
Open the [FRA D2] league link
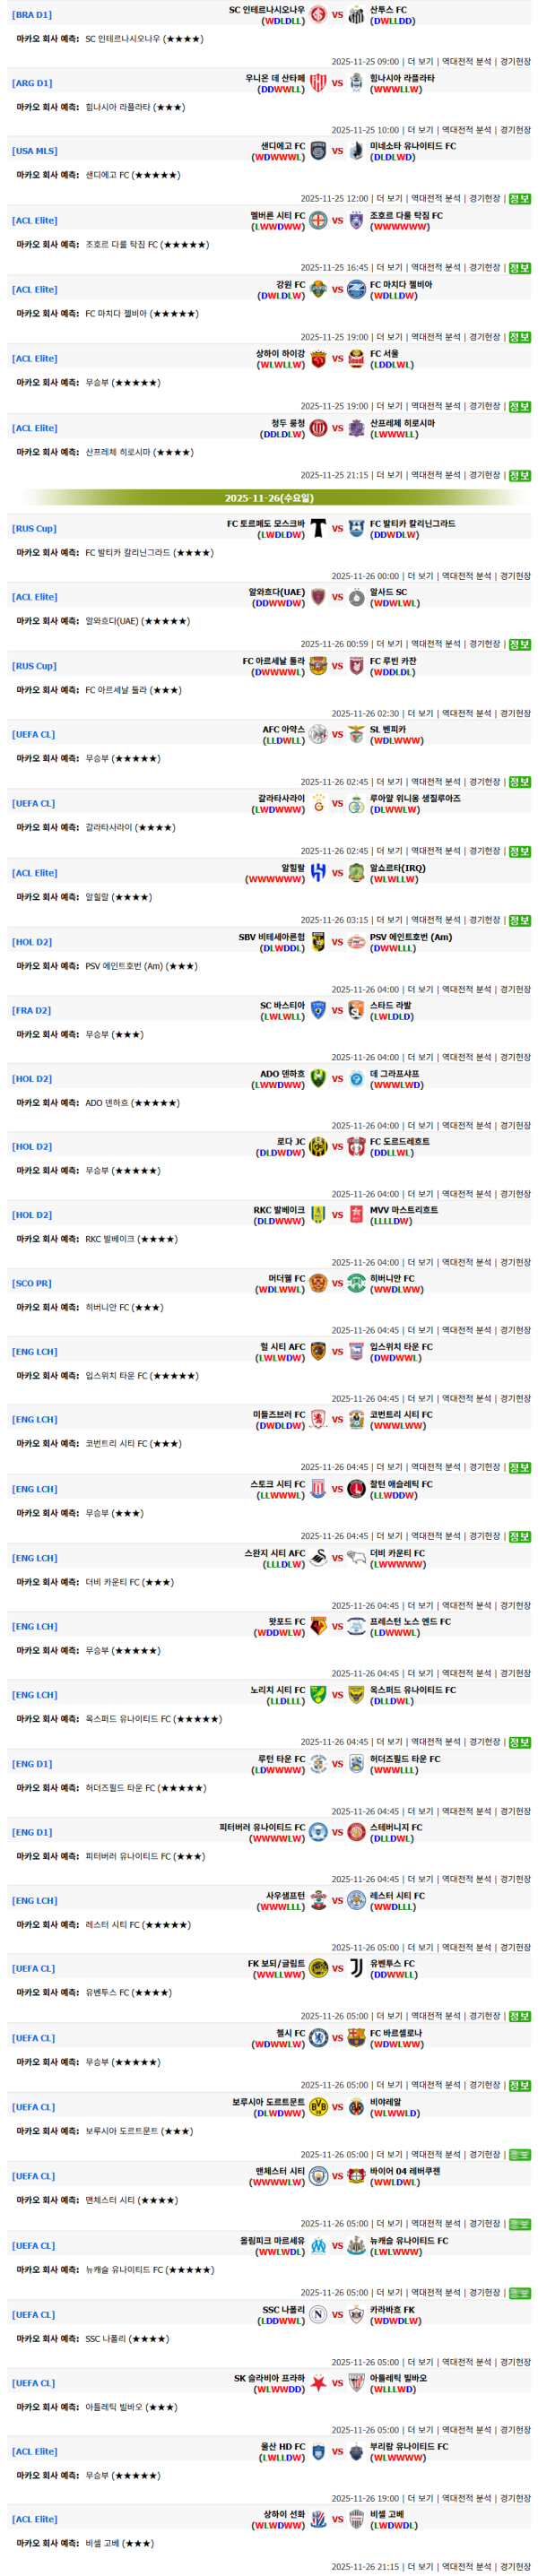click(32, 1010)
